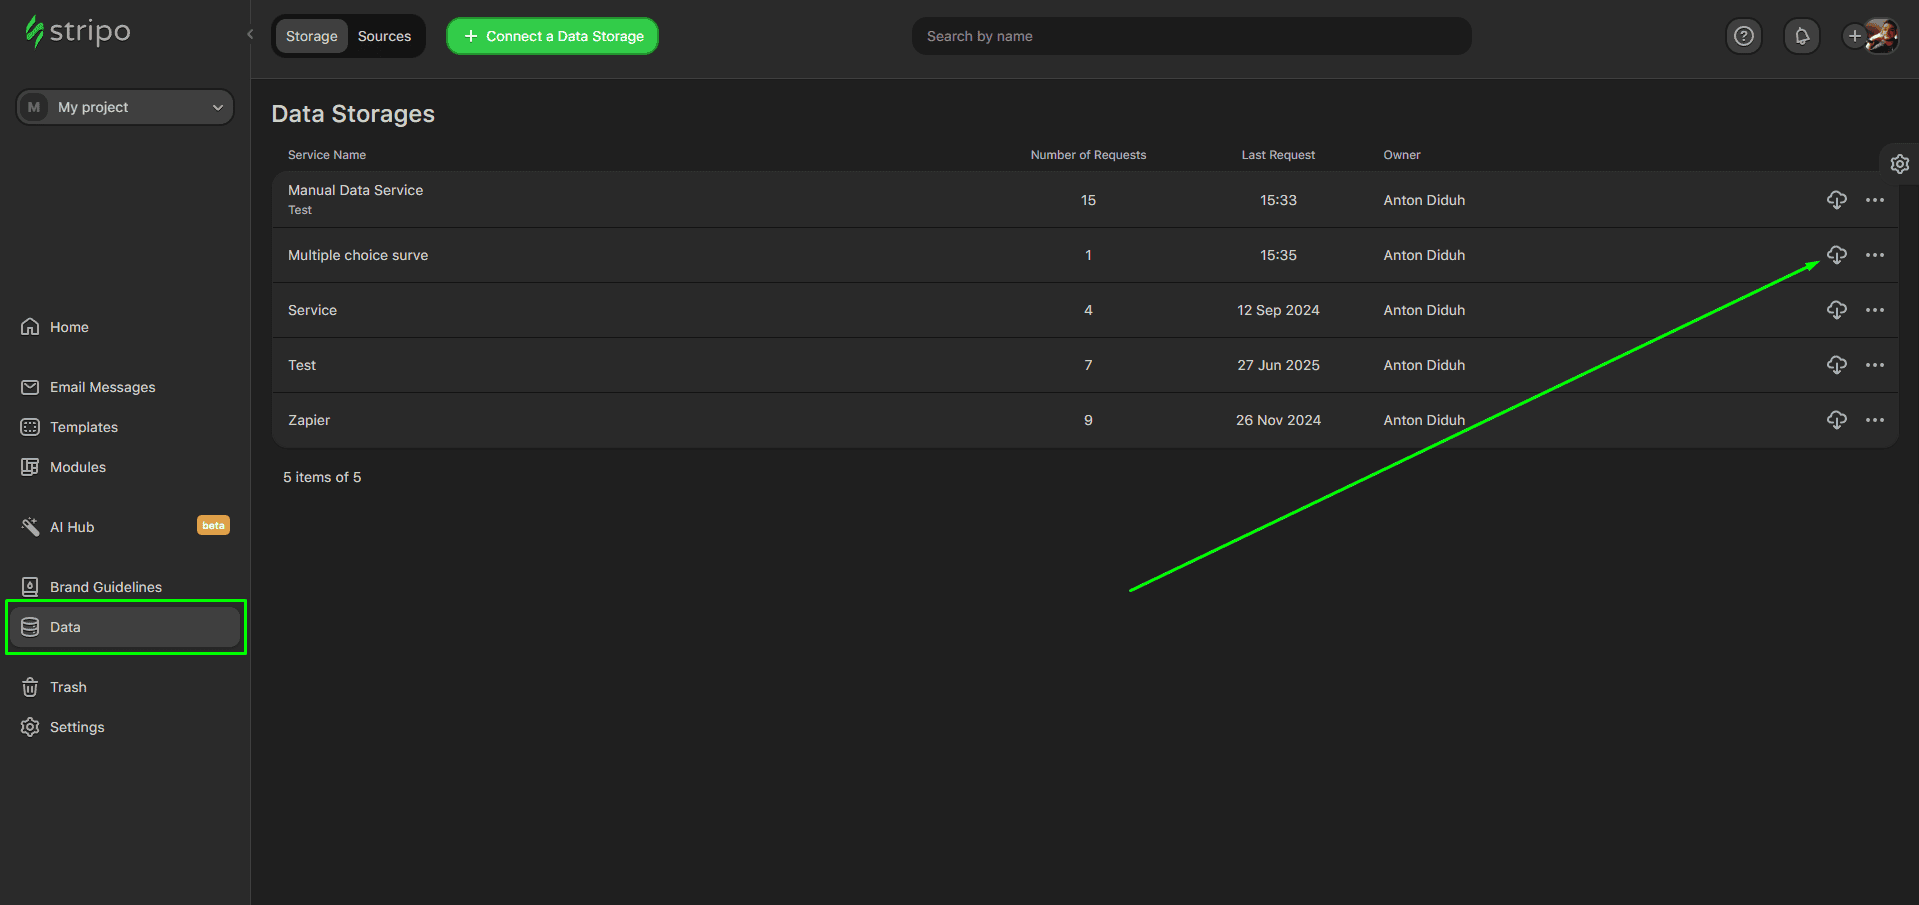The image size is (1919, 905).
Task: Click cloud download icon for Service row
Action: pos(1836,310)
